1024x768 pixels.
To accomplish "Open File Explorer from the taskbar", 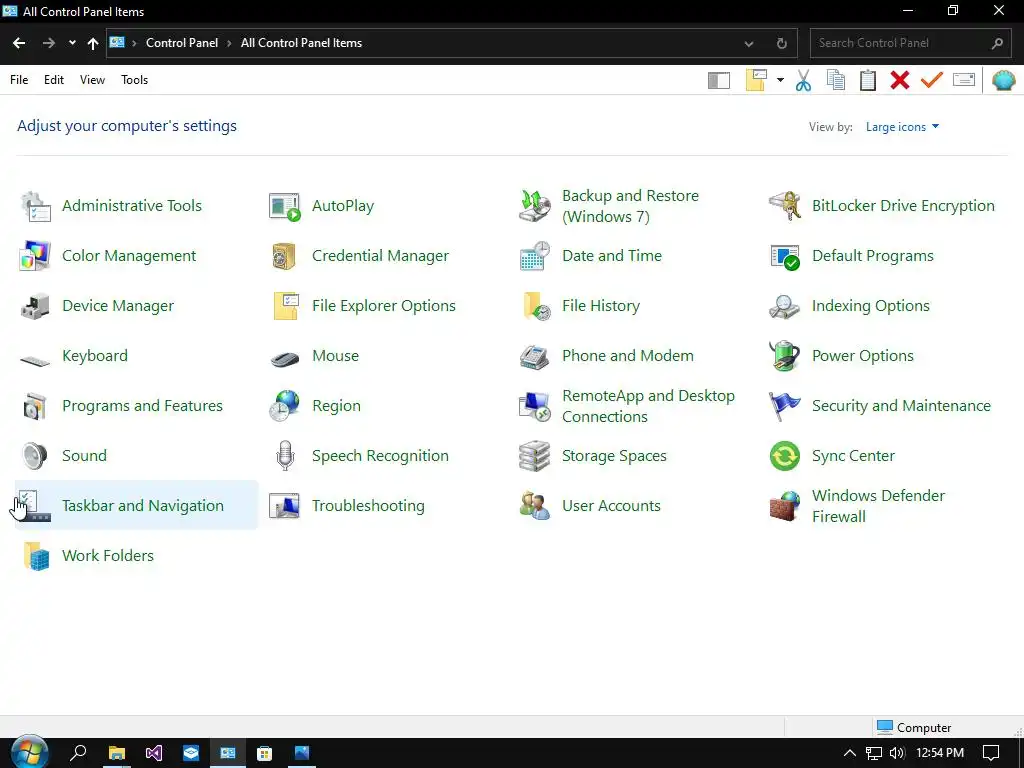I will tap(117, 753).
